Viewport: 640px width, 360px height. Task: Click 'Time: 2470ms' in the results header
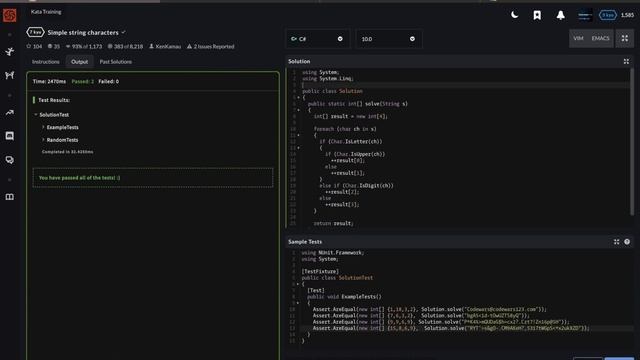click(x=49, y=82)
